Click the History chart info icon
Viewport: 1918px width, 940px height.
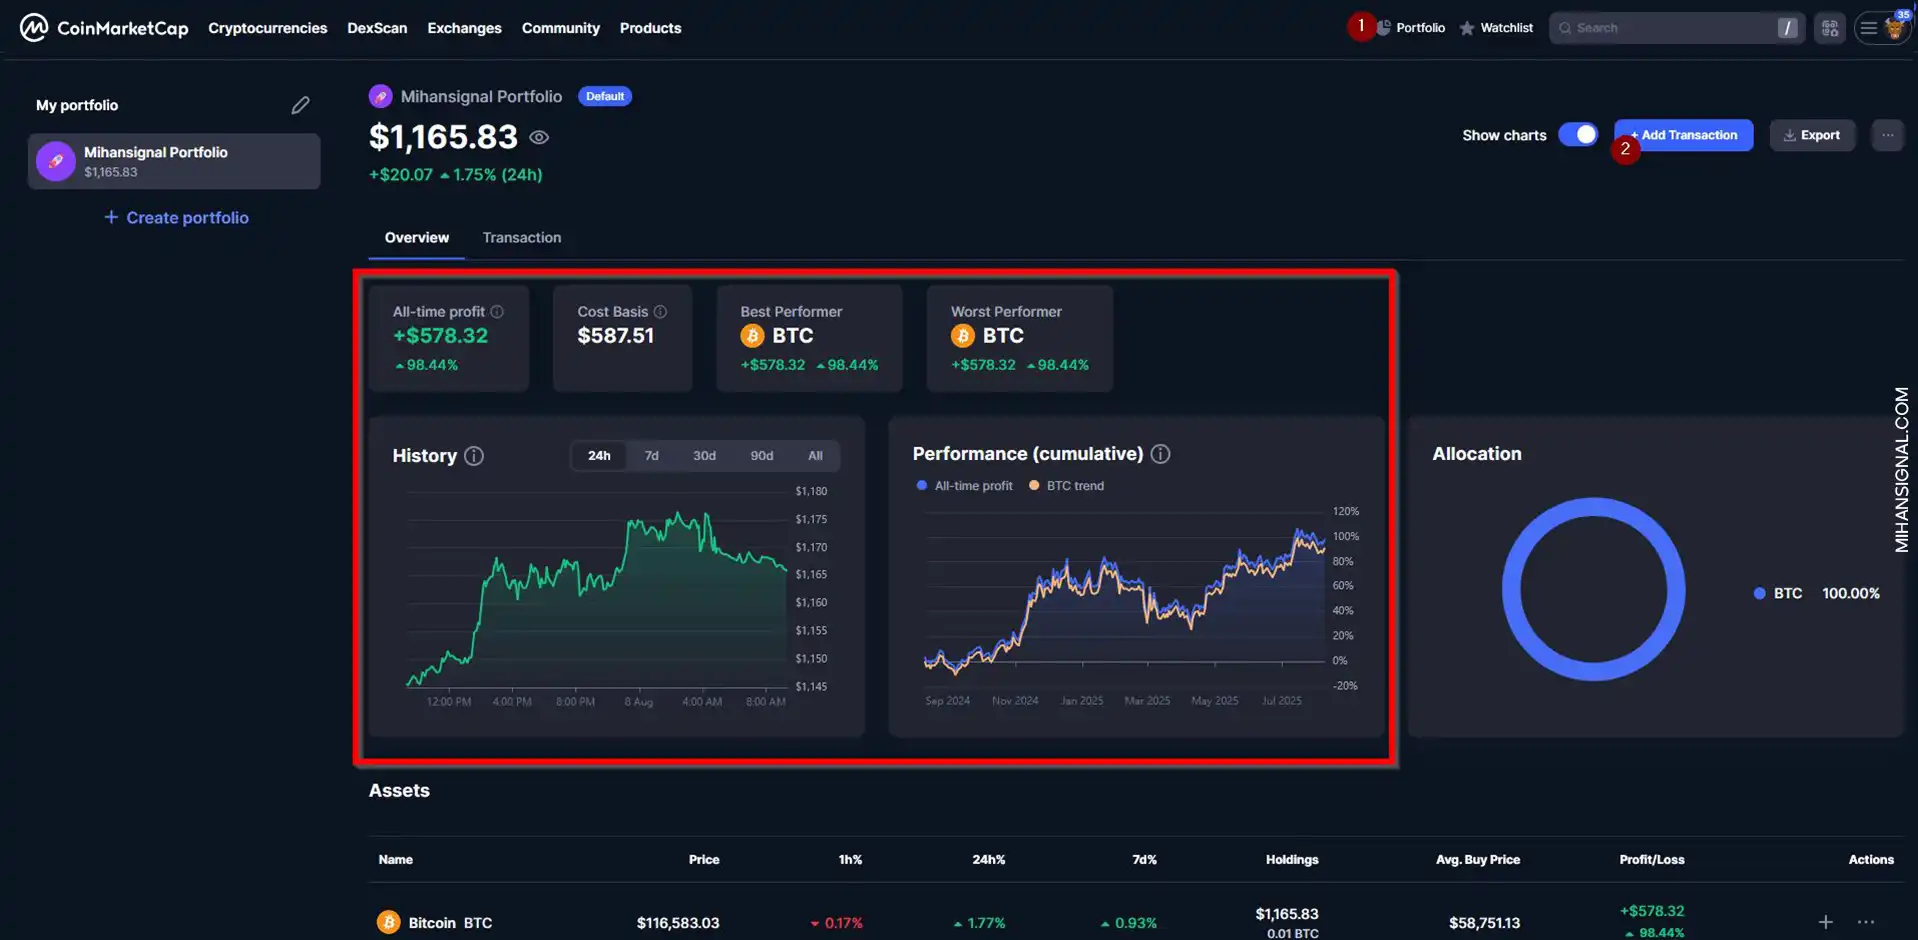pyautogui.click(x=474, y=456)
